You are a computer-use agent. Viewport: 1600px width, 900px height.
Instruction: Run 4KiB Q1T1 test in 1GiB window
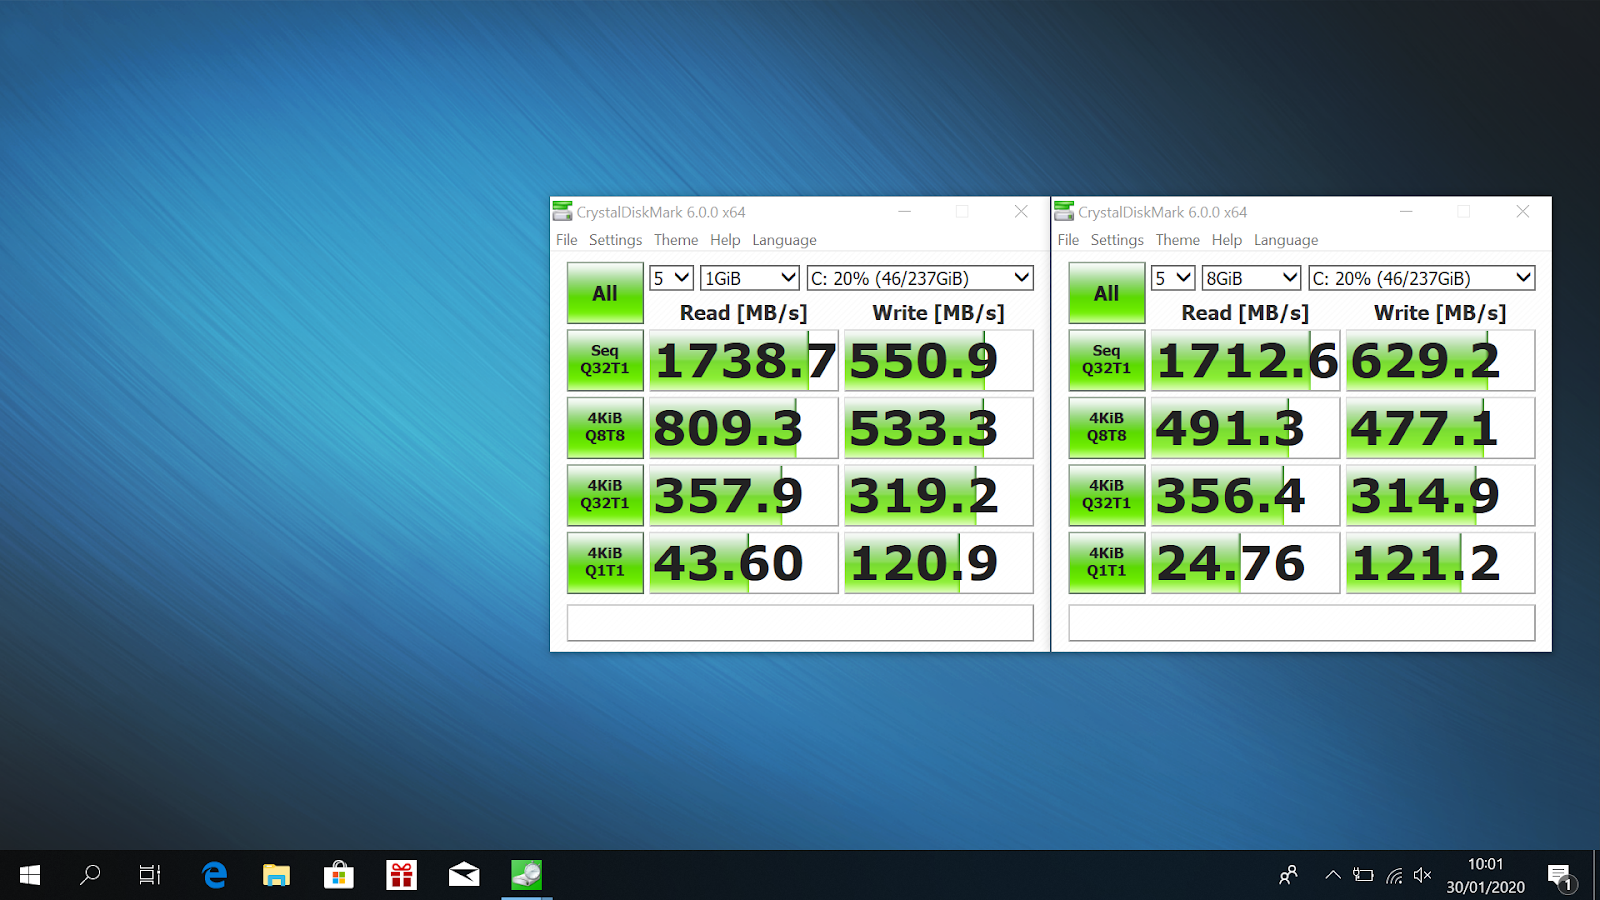(605, 562)
